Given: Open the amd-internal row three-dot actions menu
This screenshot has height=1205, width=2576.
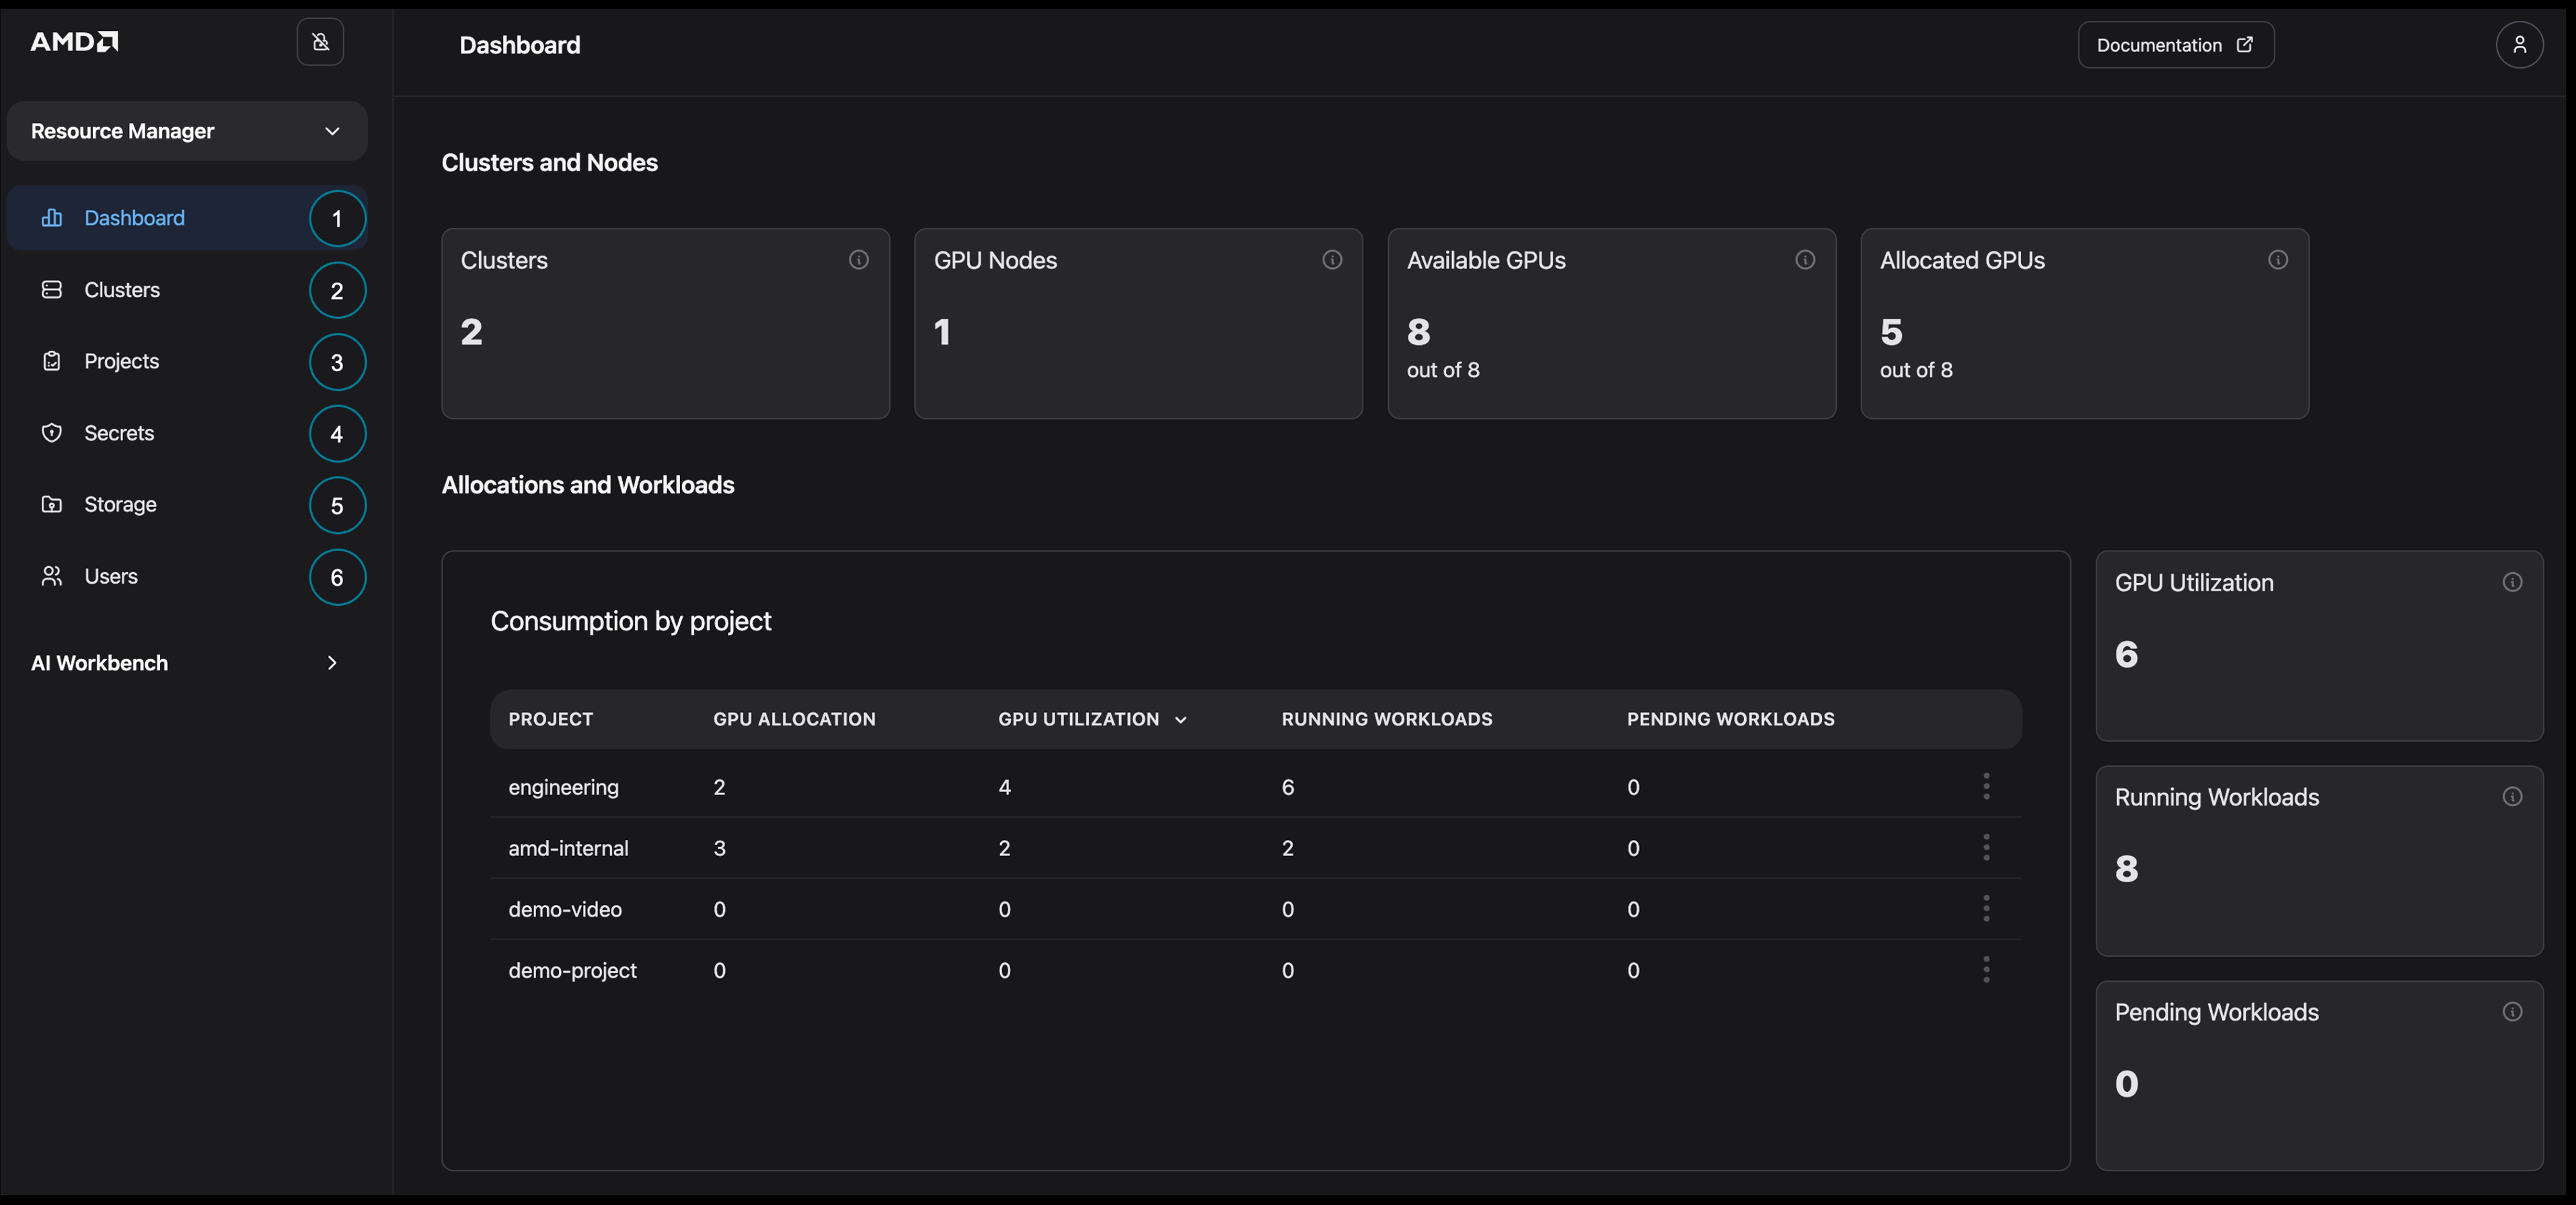Looking at the screenshot, I should 1986,847.
